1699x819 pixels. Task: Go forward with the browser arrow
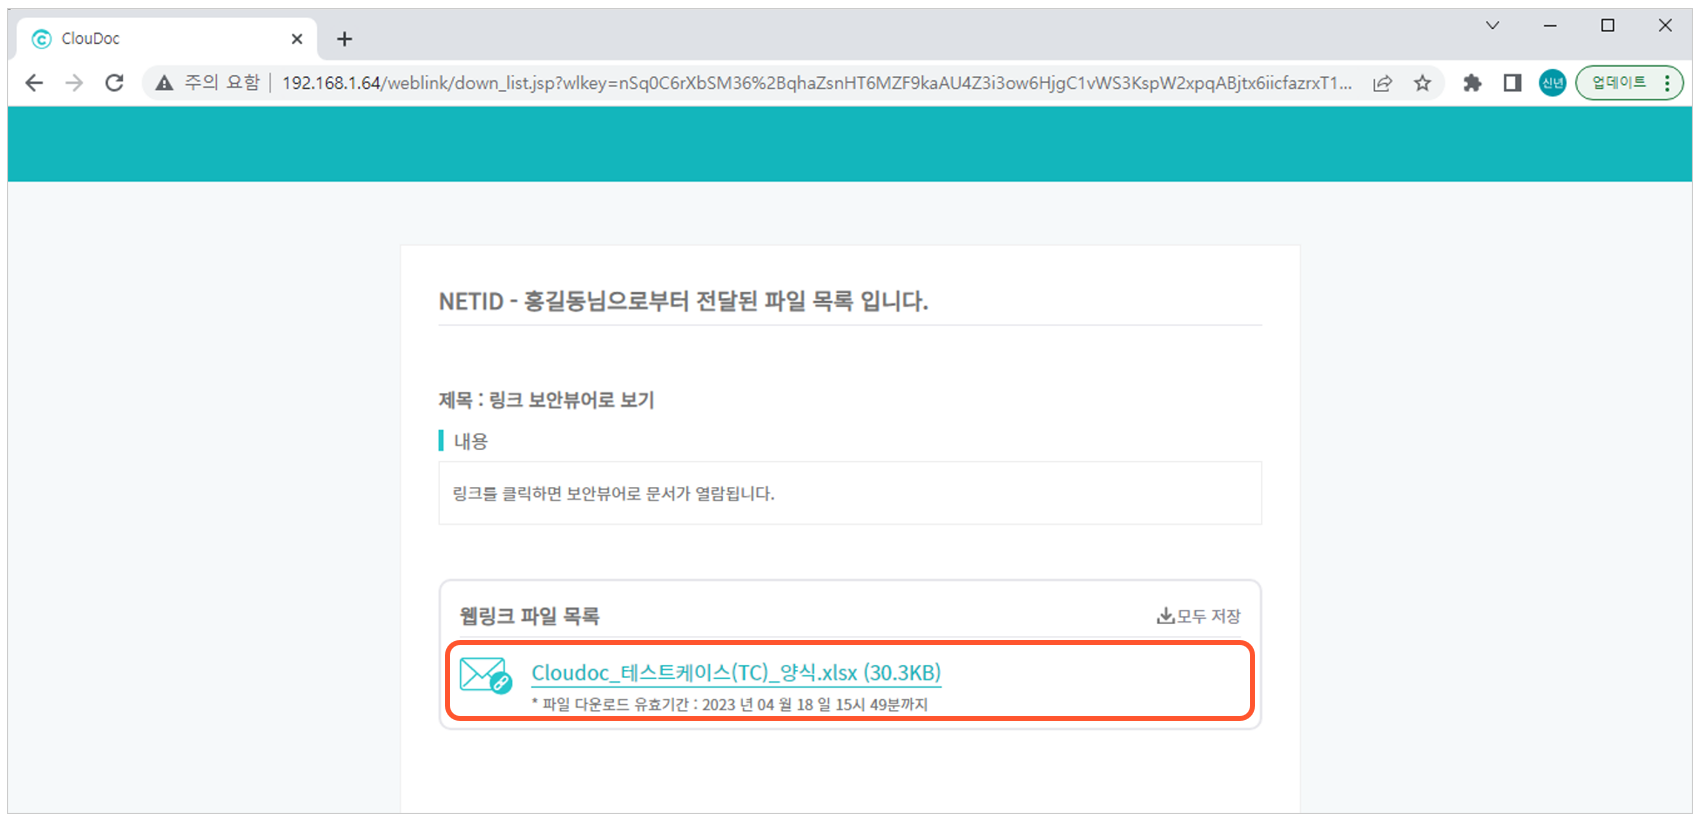(x=74, y=83)
